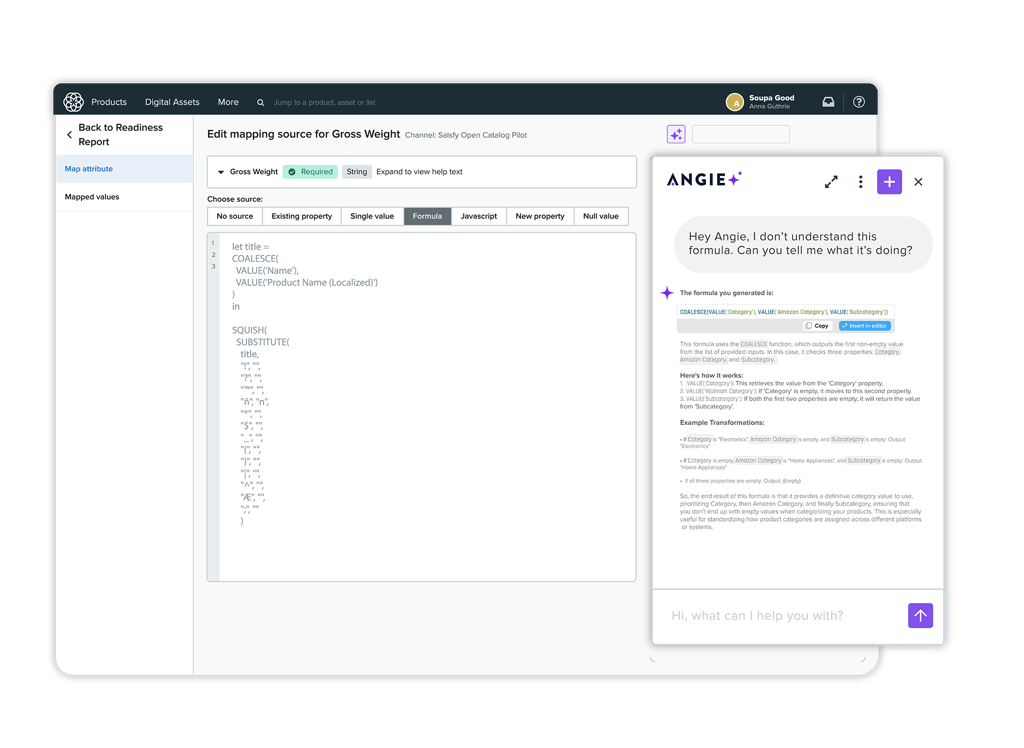Expand the Gross Weight help text triangle

tap(221, 172)
